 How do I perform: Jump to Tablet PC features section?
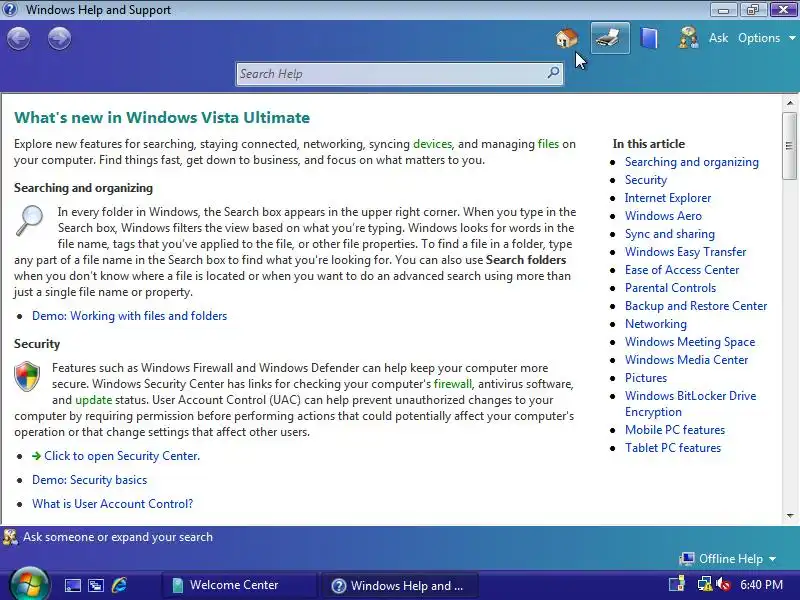point(673,447)
